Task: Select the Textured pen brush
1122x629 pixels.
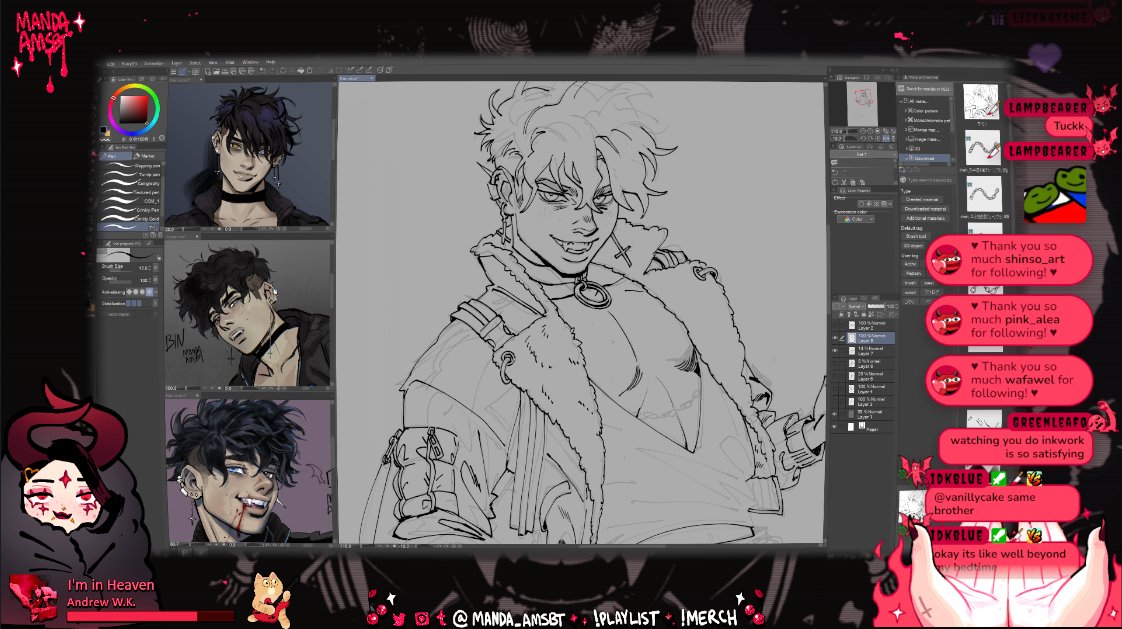Action: 130,192
